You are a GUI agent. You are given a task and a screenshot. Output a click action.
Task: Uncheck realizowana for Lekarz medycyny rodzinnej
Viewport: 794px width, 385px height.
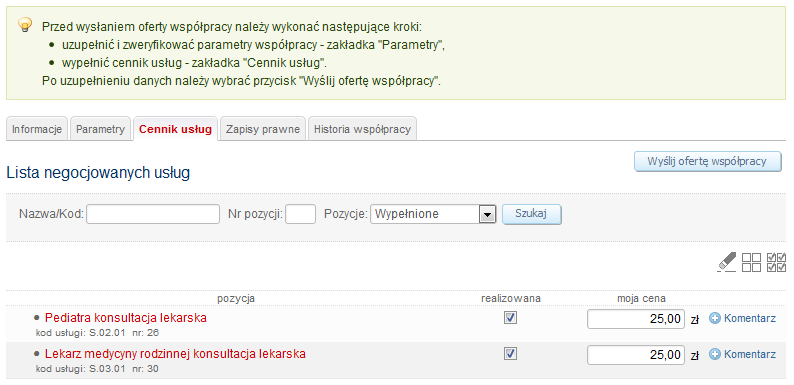tap(510, 353)
